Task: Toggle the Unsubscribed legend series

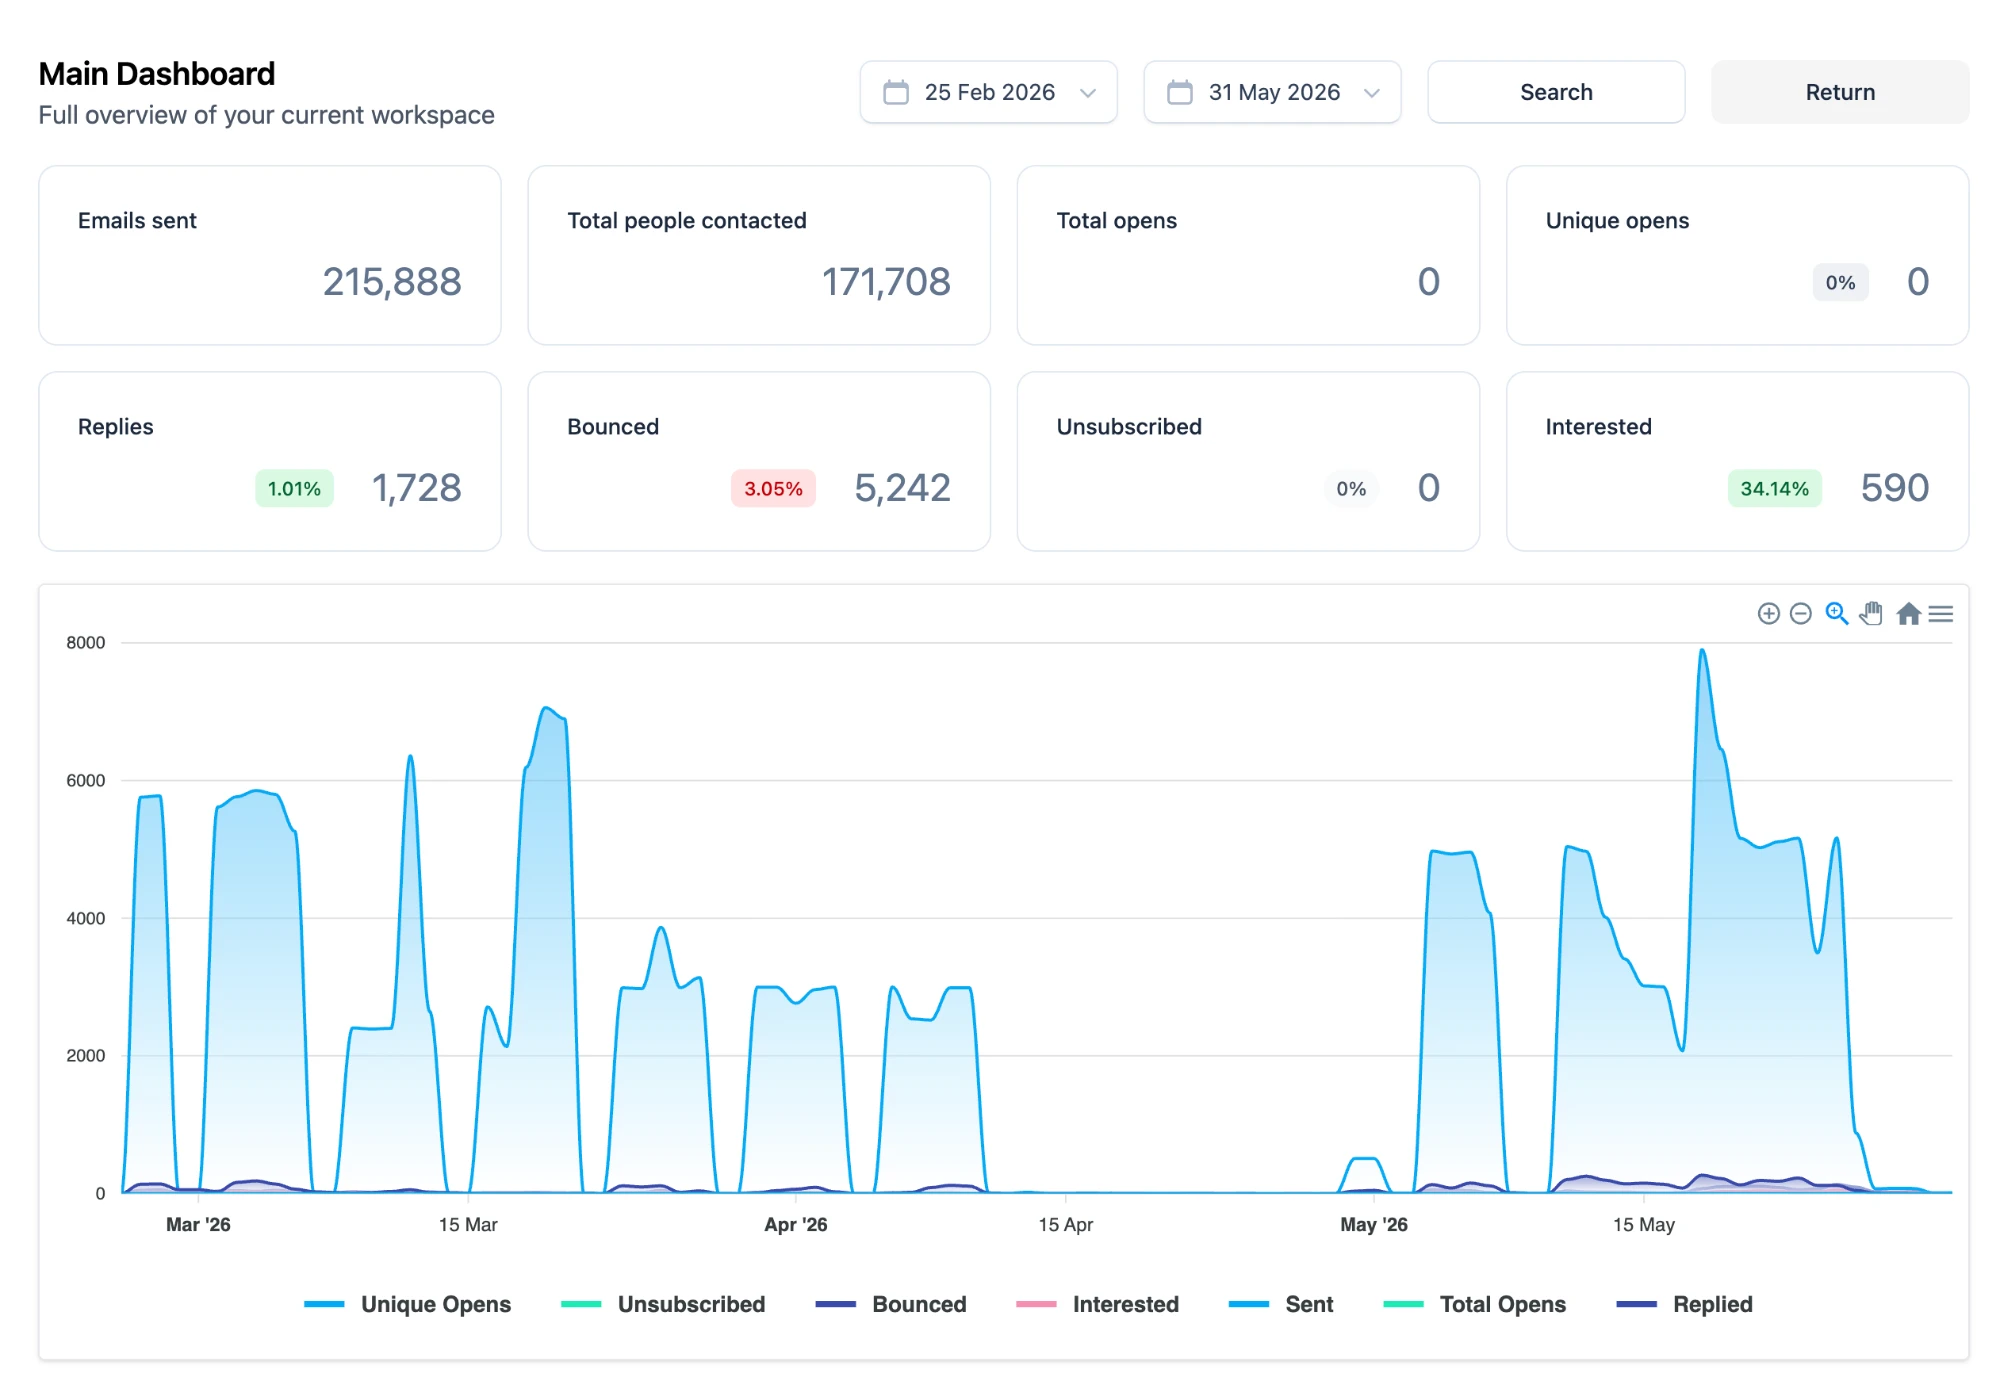Action: (663, 1304)
